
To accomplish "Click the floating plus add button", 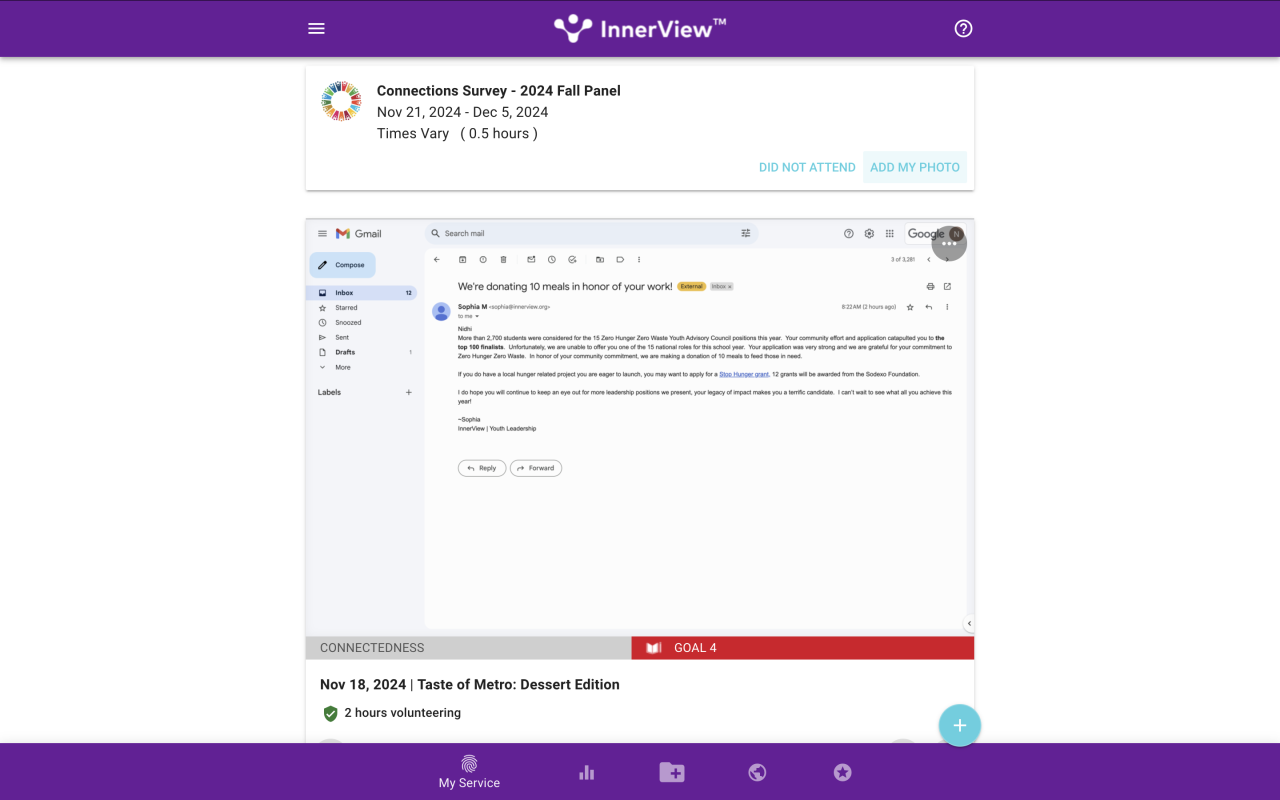I will 959,725.
